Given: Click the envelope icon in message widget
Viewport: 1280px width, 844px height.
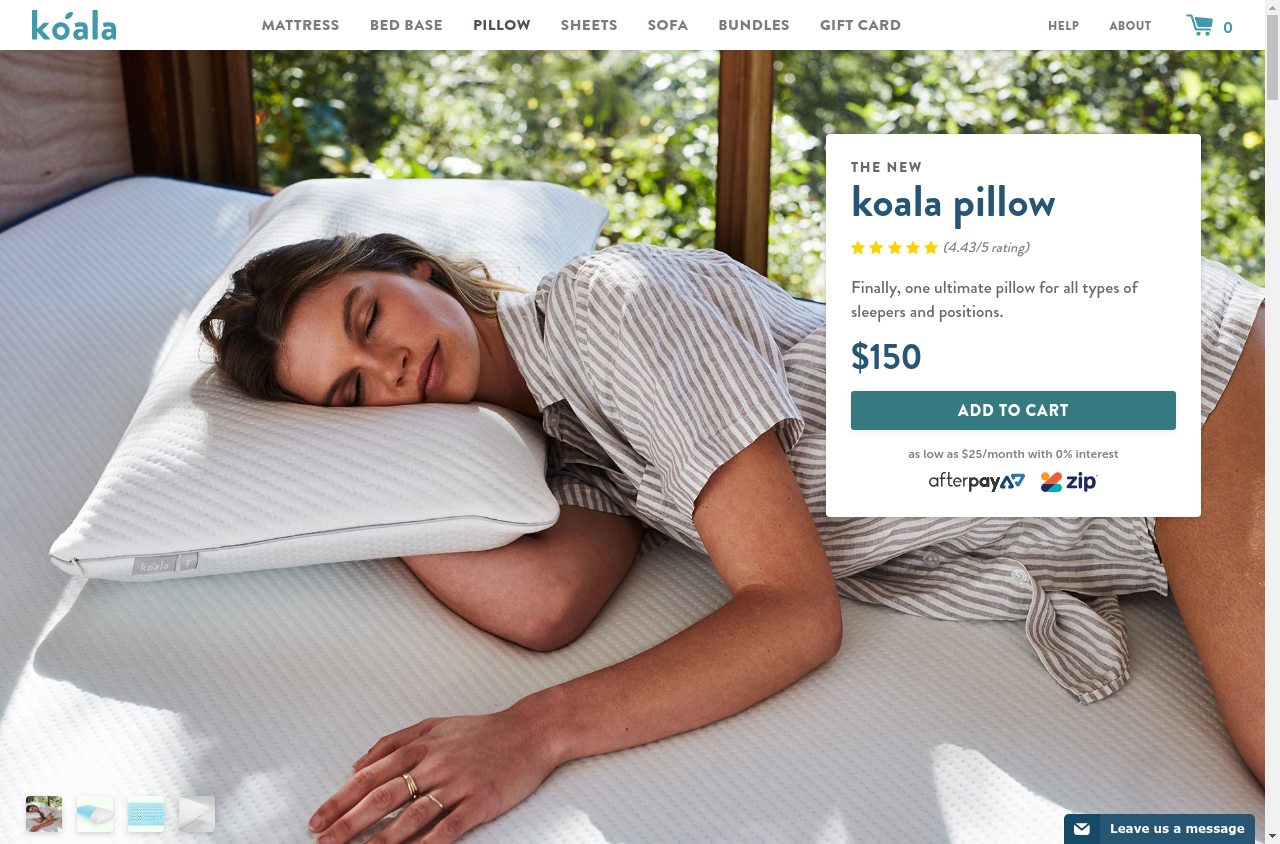Looking at the screenshot, I should [1082, 829].
